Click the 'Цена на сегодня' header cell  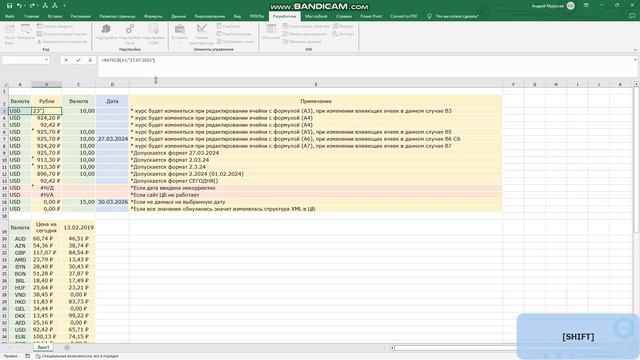tap(47, 227)
